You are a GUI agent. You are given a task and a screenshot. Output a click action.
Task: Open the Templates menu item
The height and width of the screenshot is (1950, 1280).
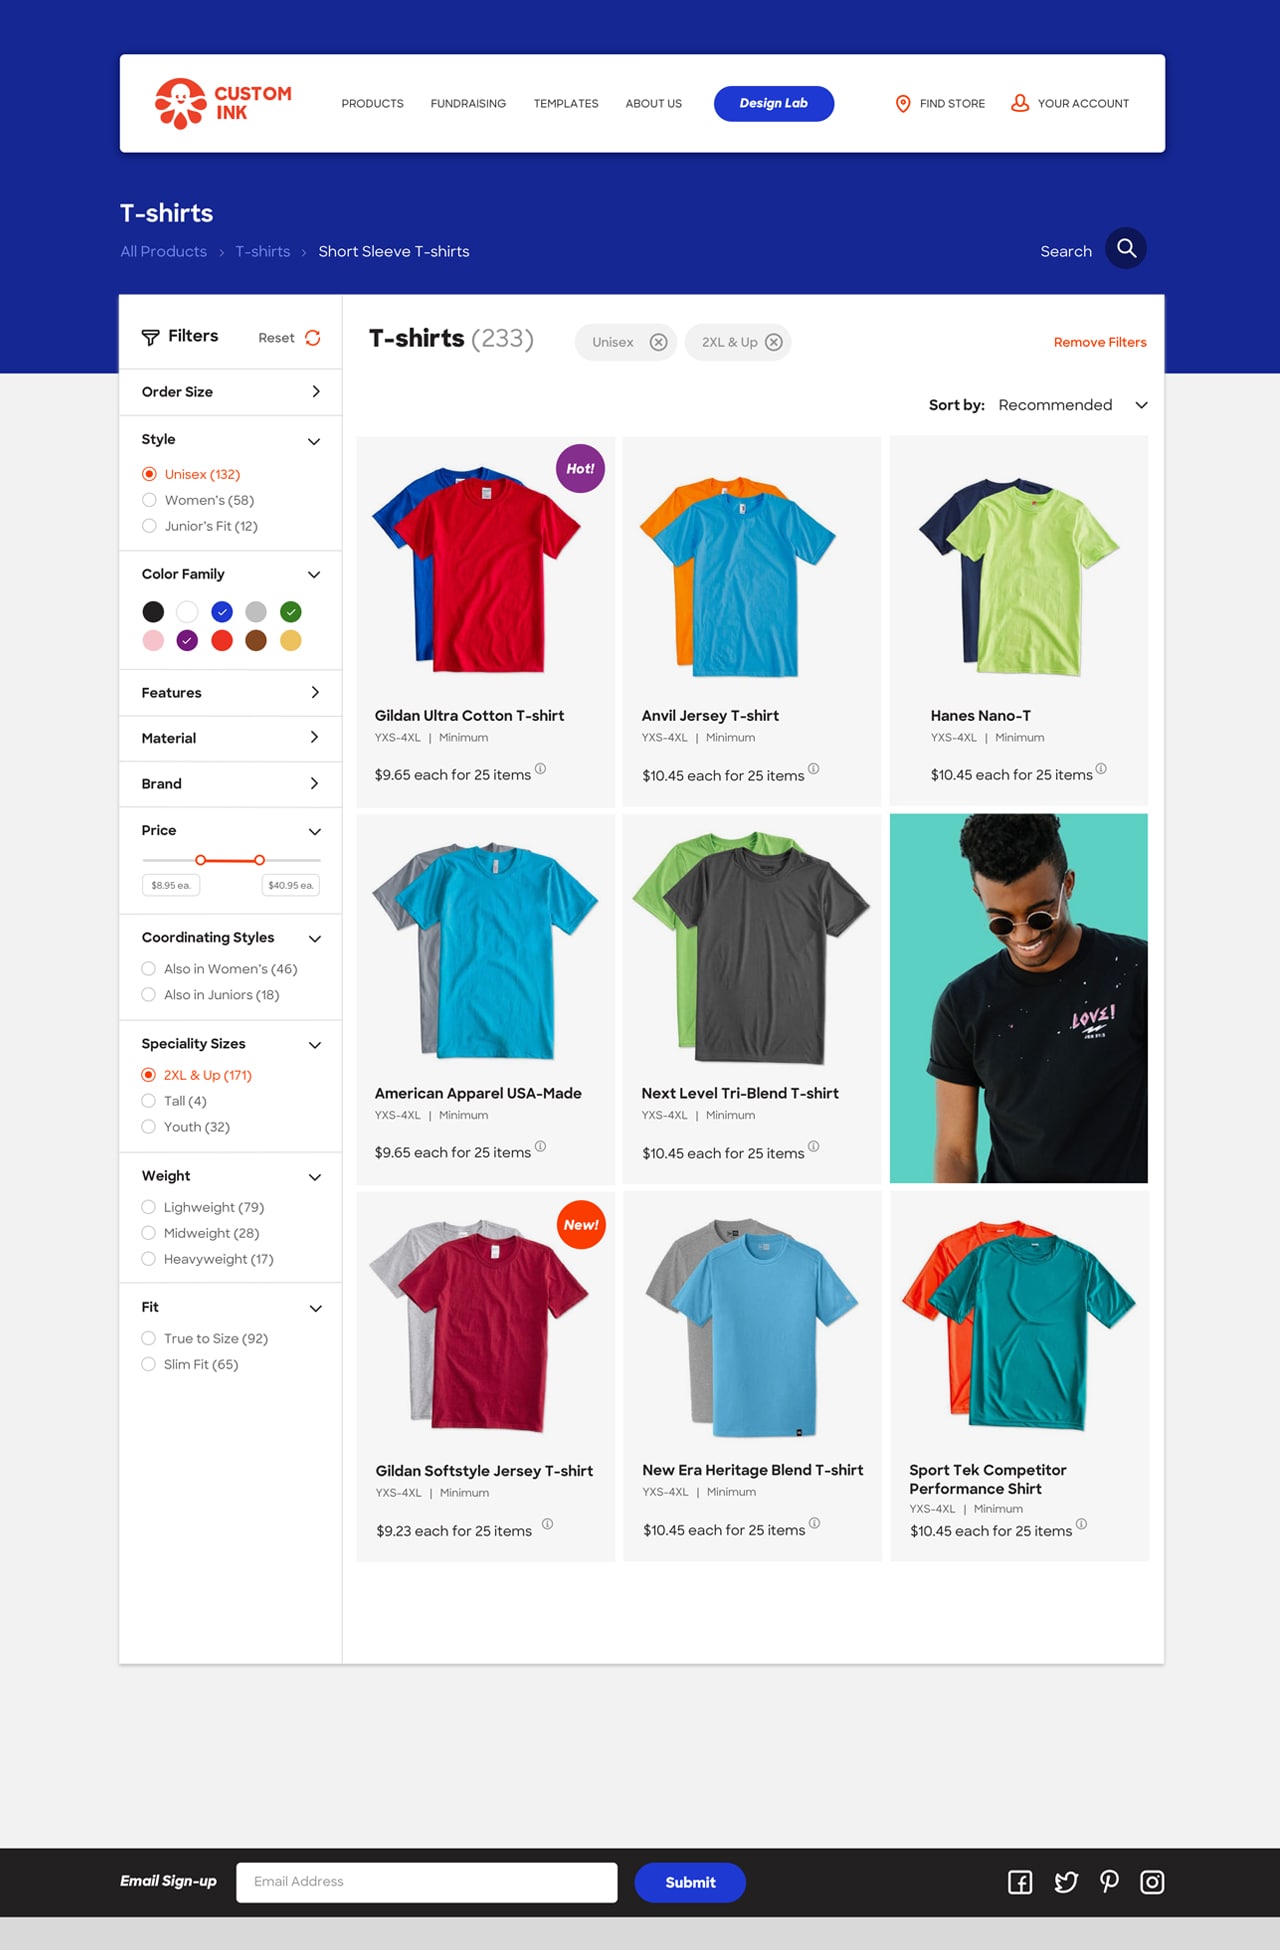pos(566,104)
